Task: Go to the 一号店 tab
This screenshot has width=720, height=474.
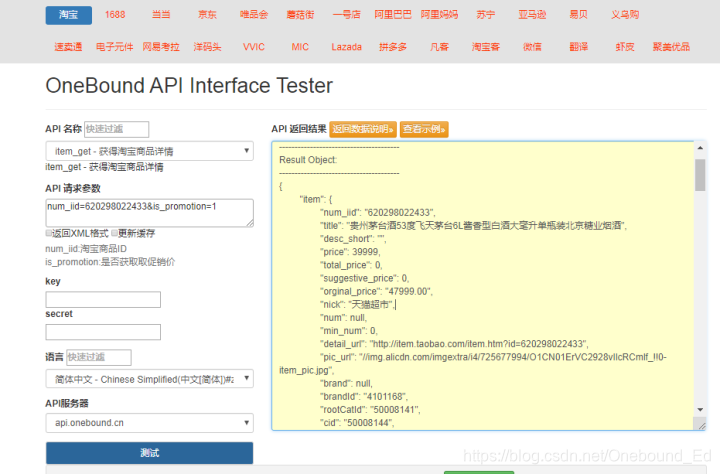Action: [x=346, y=15]
